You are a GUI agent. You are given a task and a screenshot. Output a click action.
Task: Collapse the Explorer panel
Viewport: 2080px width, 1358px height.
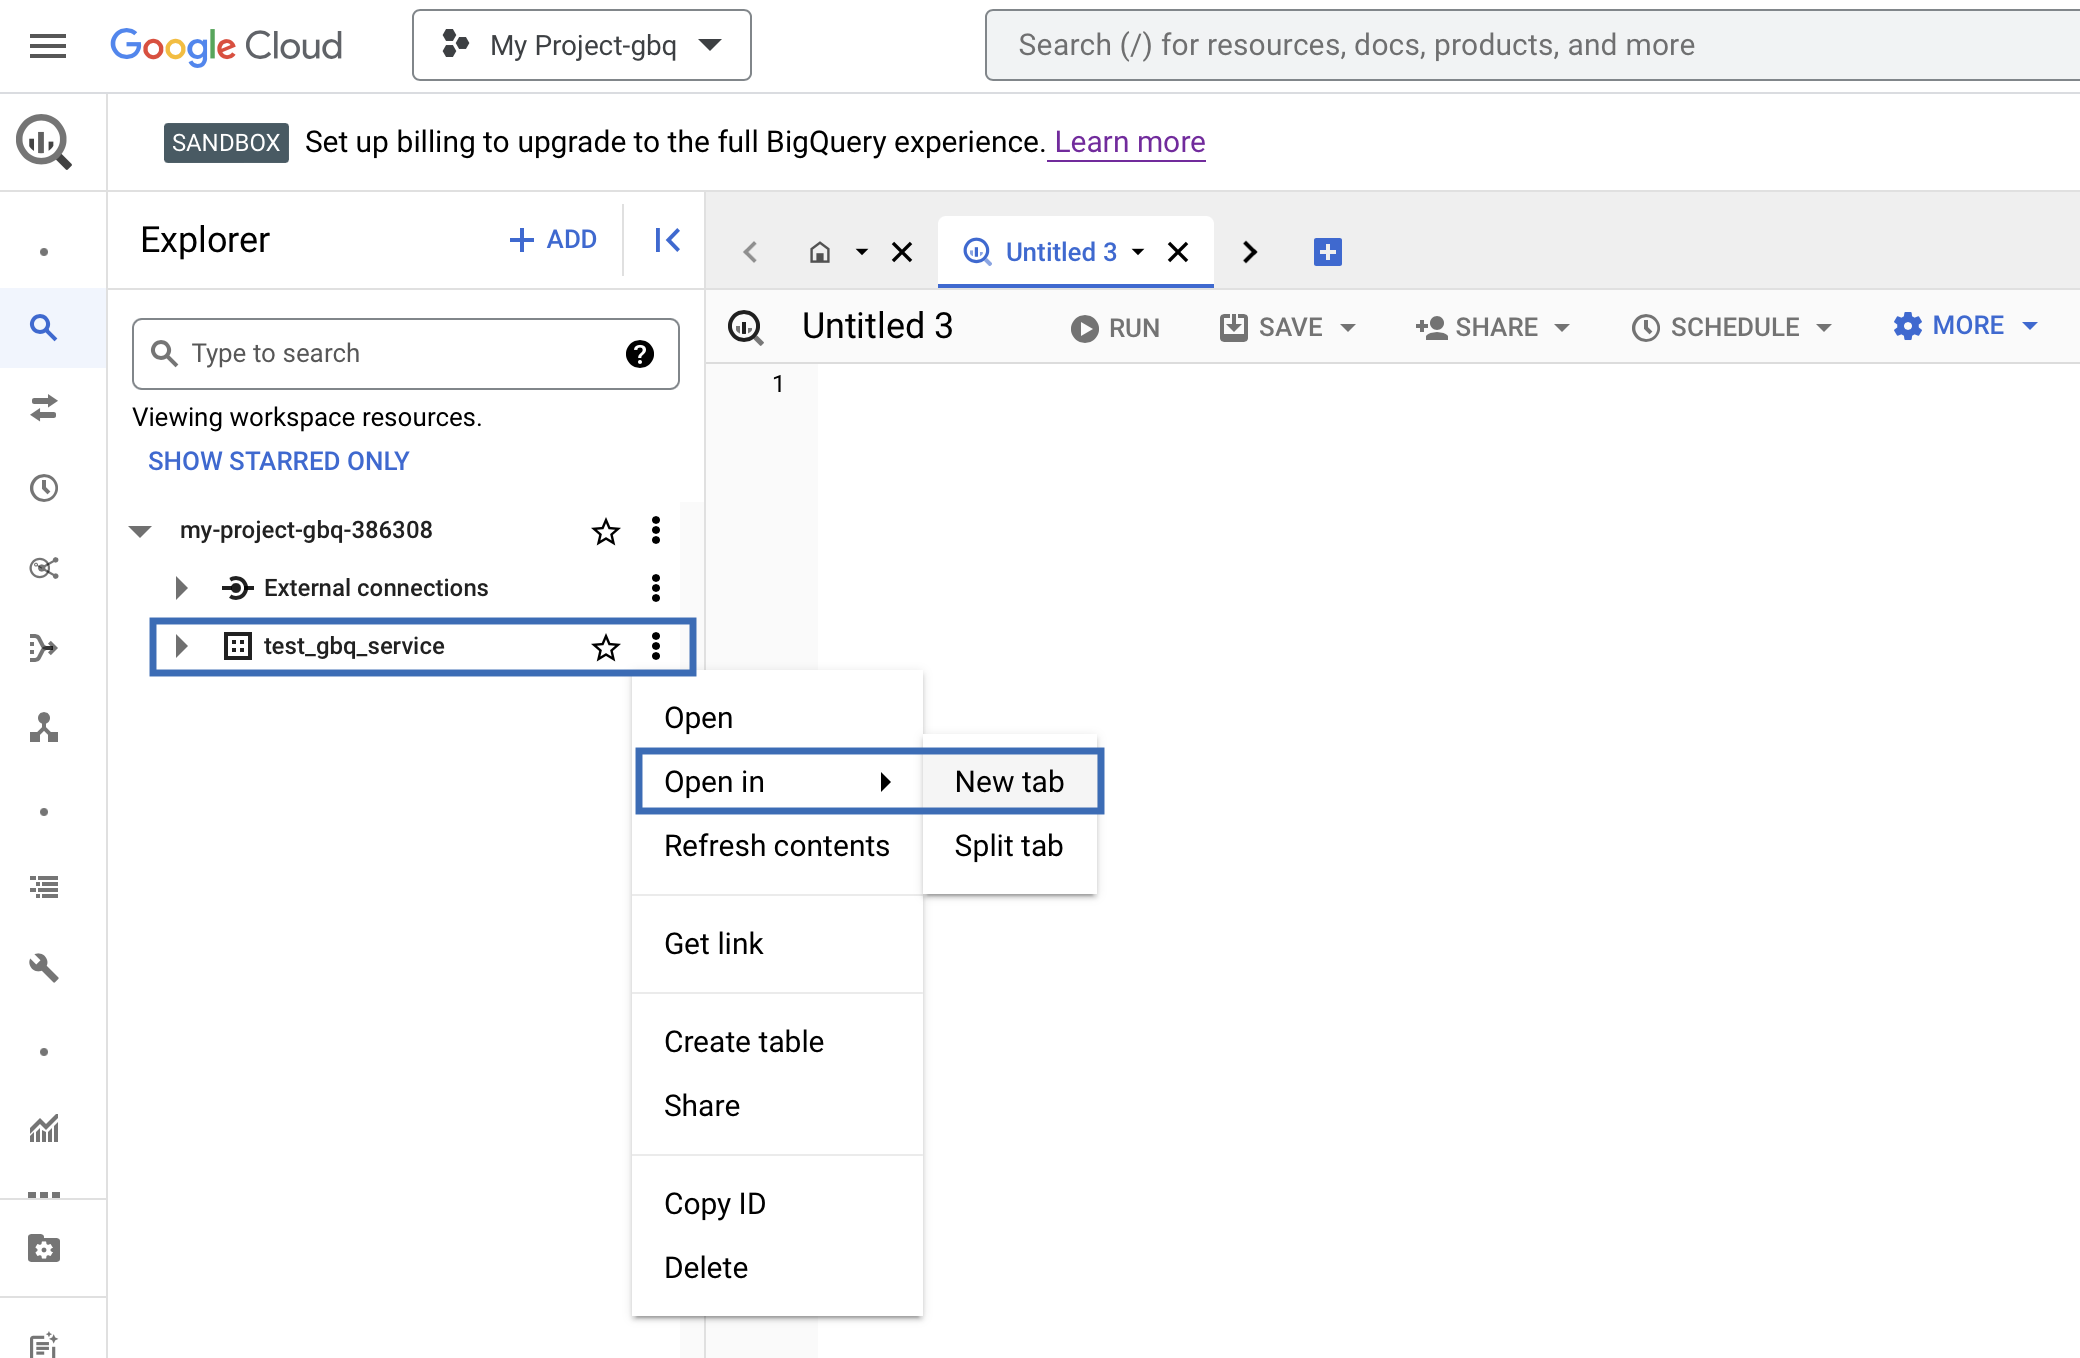(x=667, y=240)
